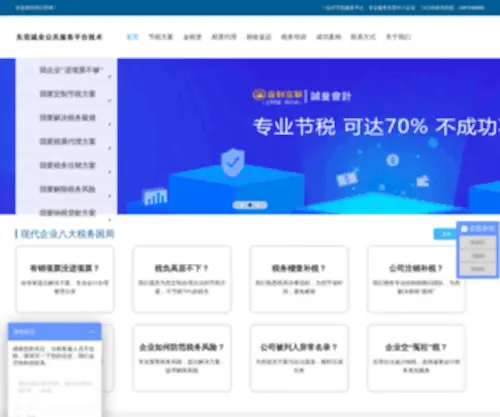Open the 关于我们 navigation item
500x417 pixels.
[x=398, y=37]
